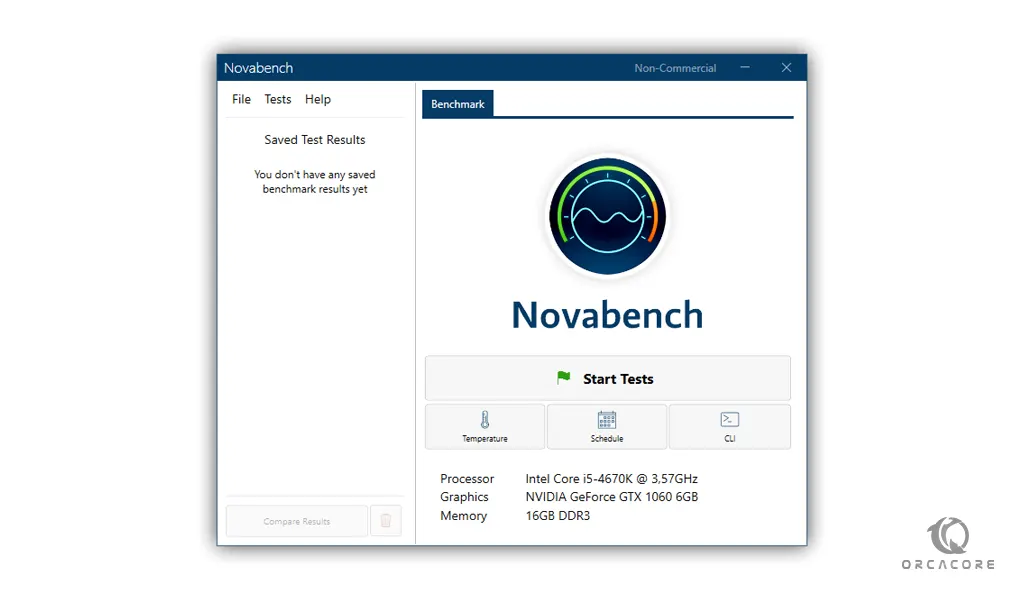Screen dimensions: 1024x600
Task: Click the large Novabench title text
Action: pos(607,315)
